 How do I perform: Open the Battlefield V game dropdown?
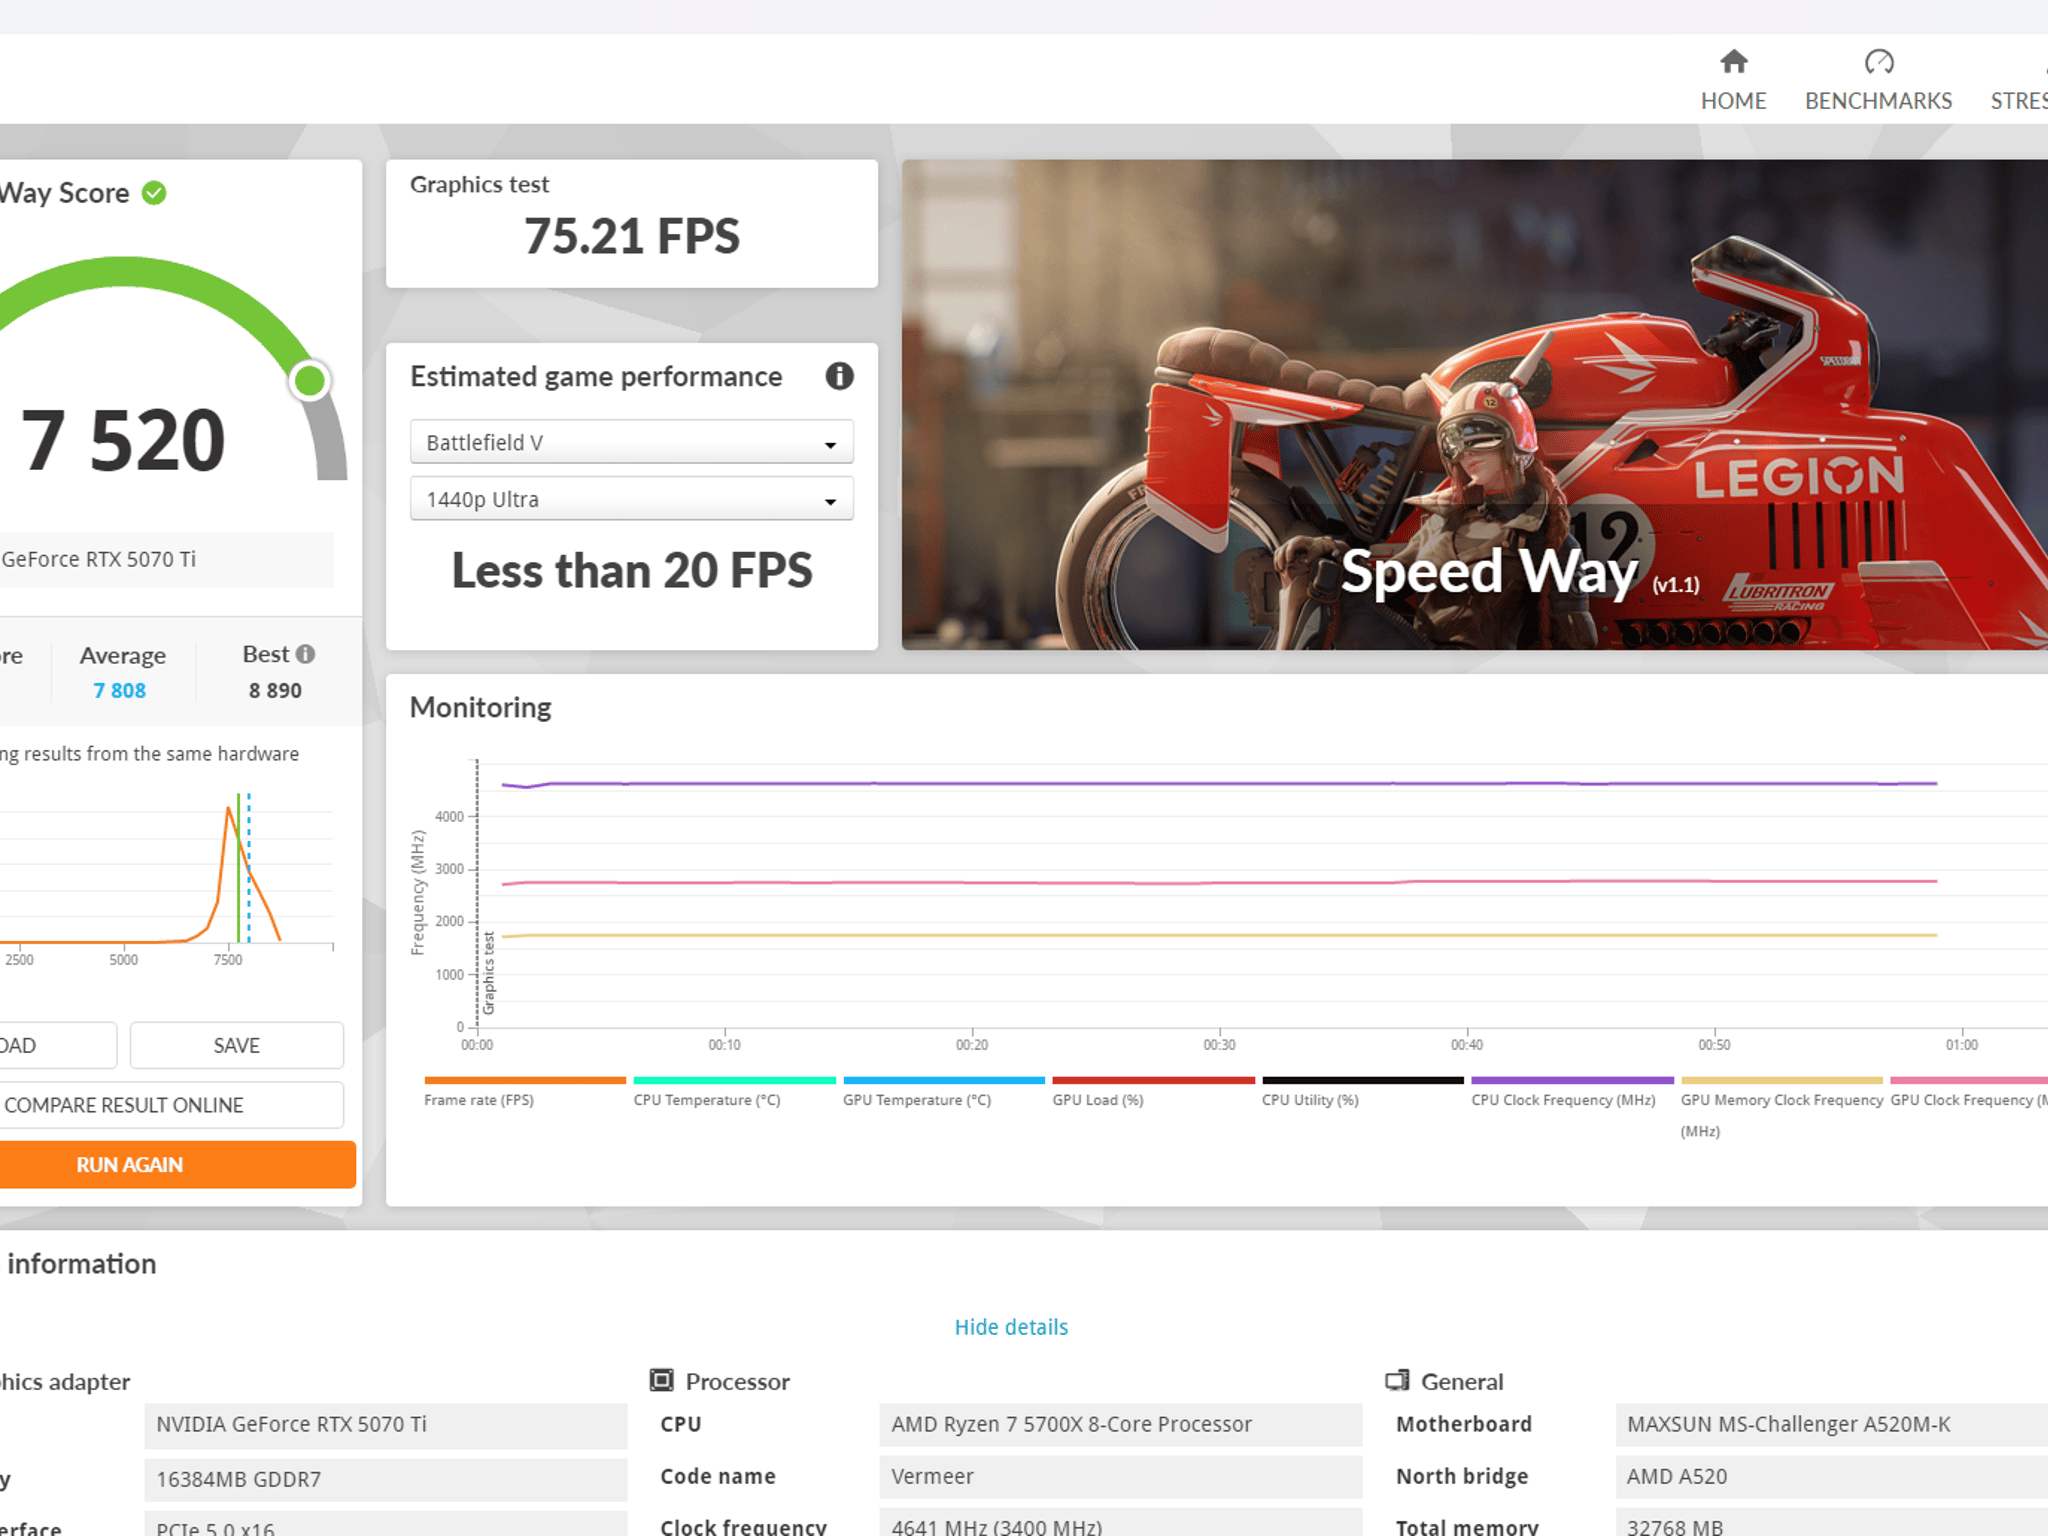(631, 442)
